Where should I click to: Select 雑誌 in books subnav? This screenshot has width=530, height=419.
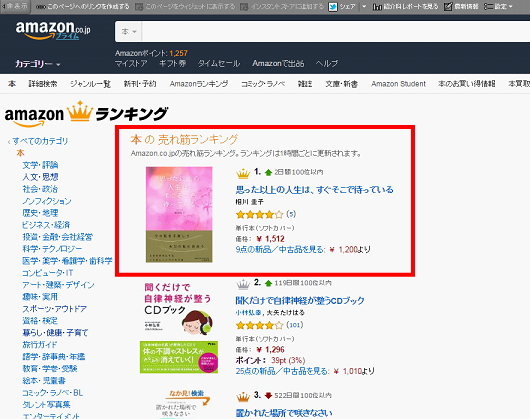tap(305, 84)
